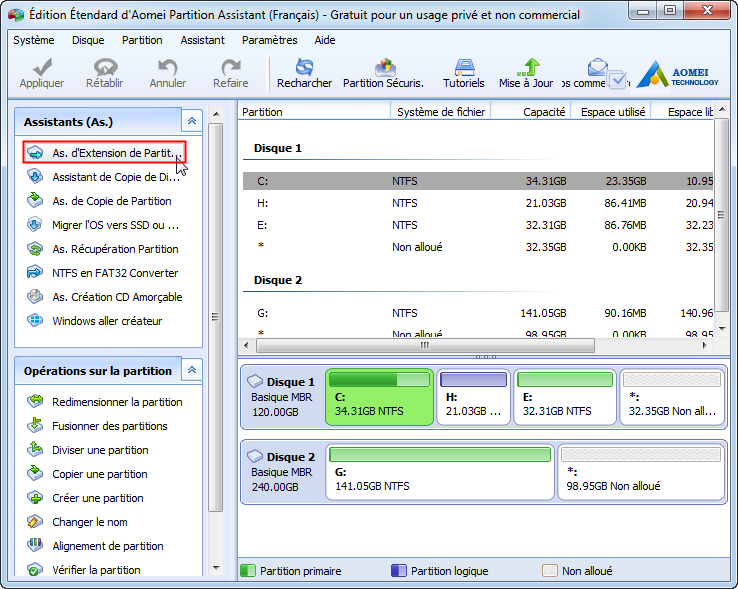Image resolution: width=738 pixels, height=589 pixels.
Task: Click the As. Création CD Amorçable icon
Action: click(35, 297)
